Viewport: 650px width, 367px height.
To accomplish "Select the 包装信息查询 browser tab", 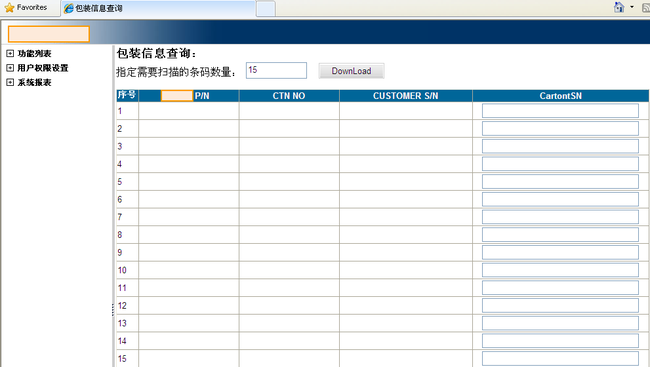I will click(158, 8).
